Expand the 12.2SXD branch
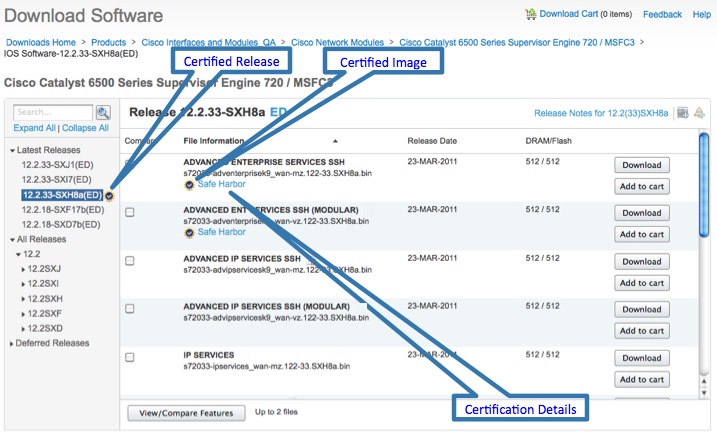717x435 pixels. pyautogui.click(x=23, y=329)
